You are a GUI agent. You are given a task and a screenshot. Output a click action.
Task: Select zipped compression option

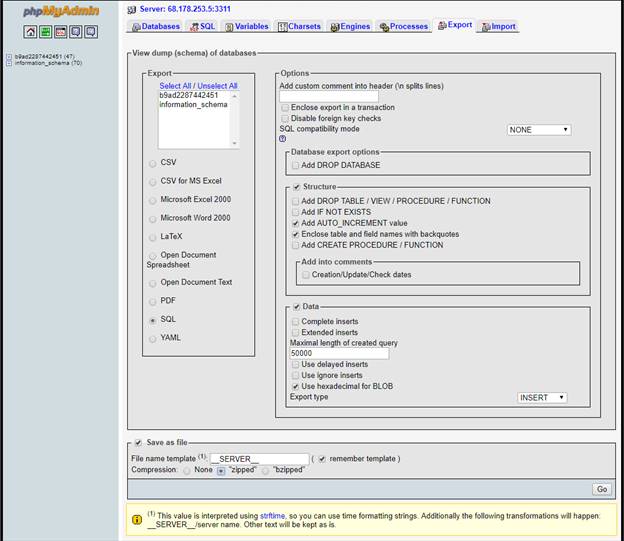(x=221, y=471)
